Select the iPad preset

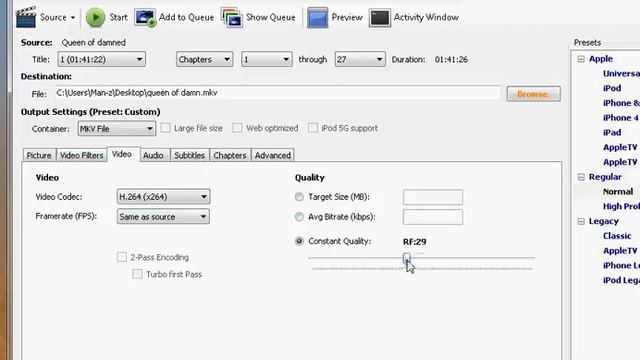click(x=612, y=133)
